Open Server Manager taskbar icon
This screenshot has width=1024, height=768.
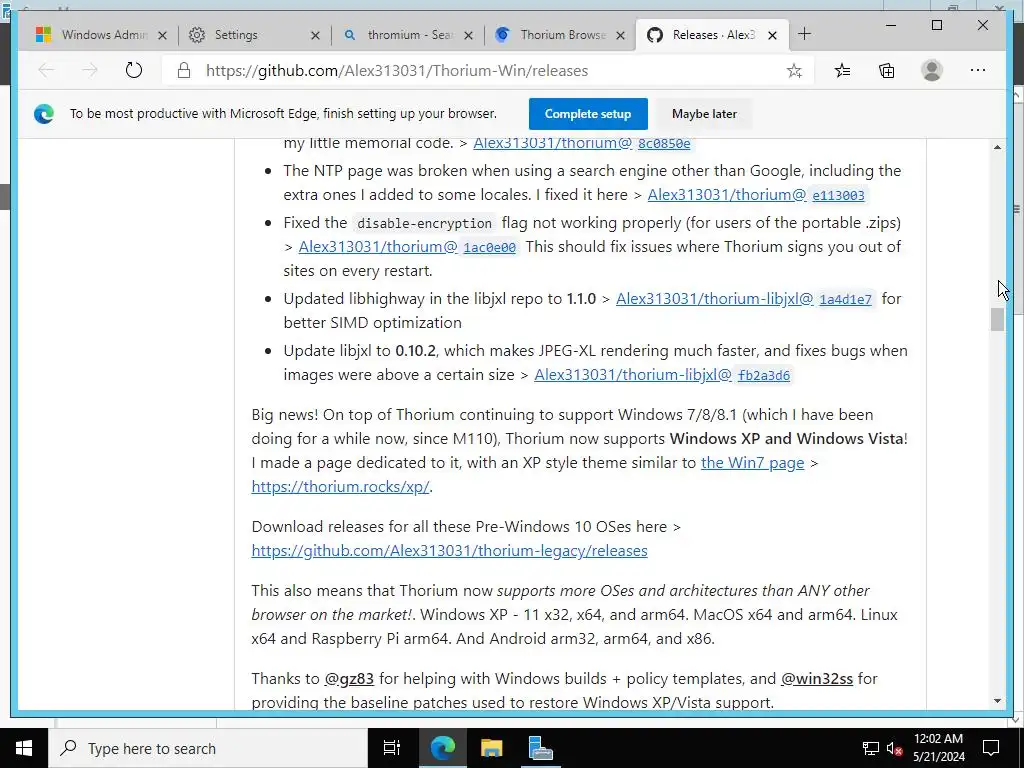click(x=540, y=748)
